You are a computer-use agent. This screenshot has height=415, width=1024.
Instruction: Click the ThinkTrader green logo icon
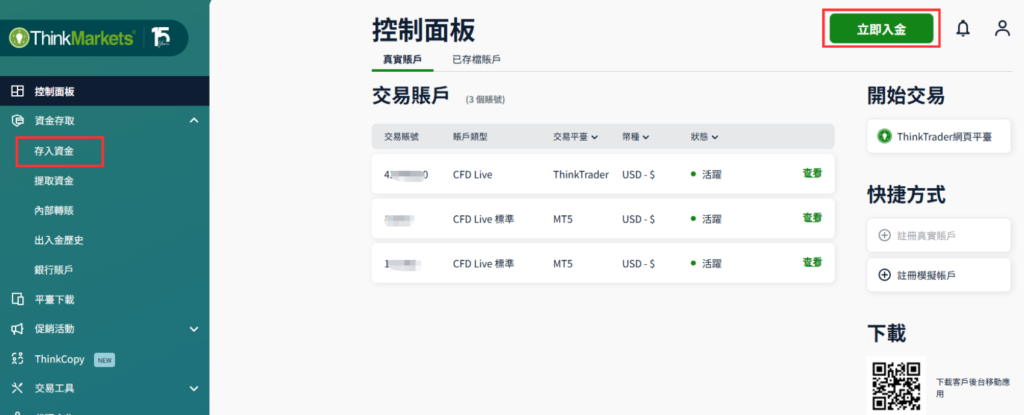pyautogui.click(x=884, y=137)
